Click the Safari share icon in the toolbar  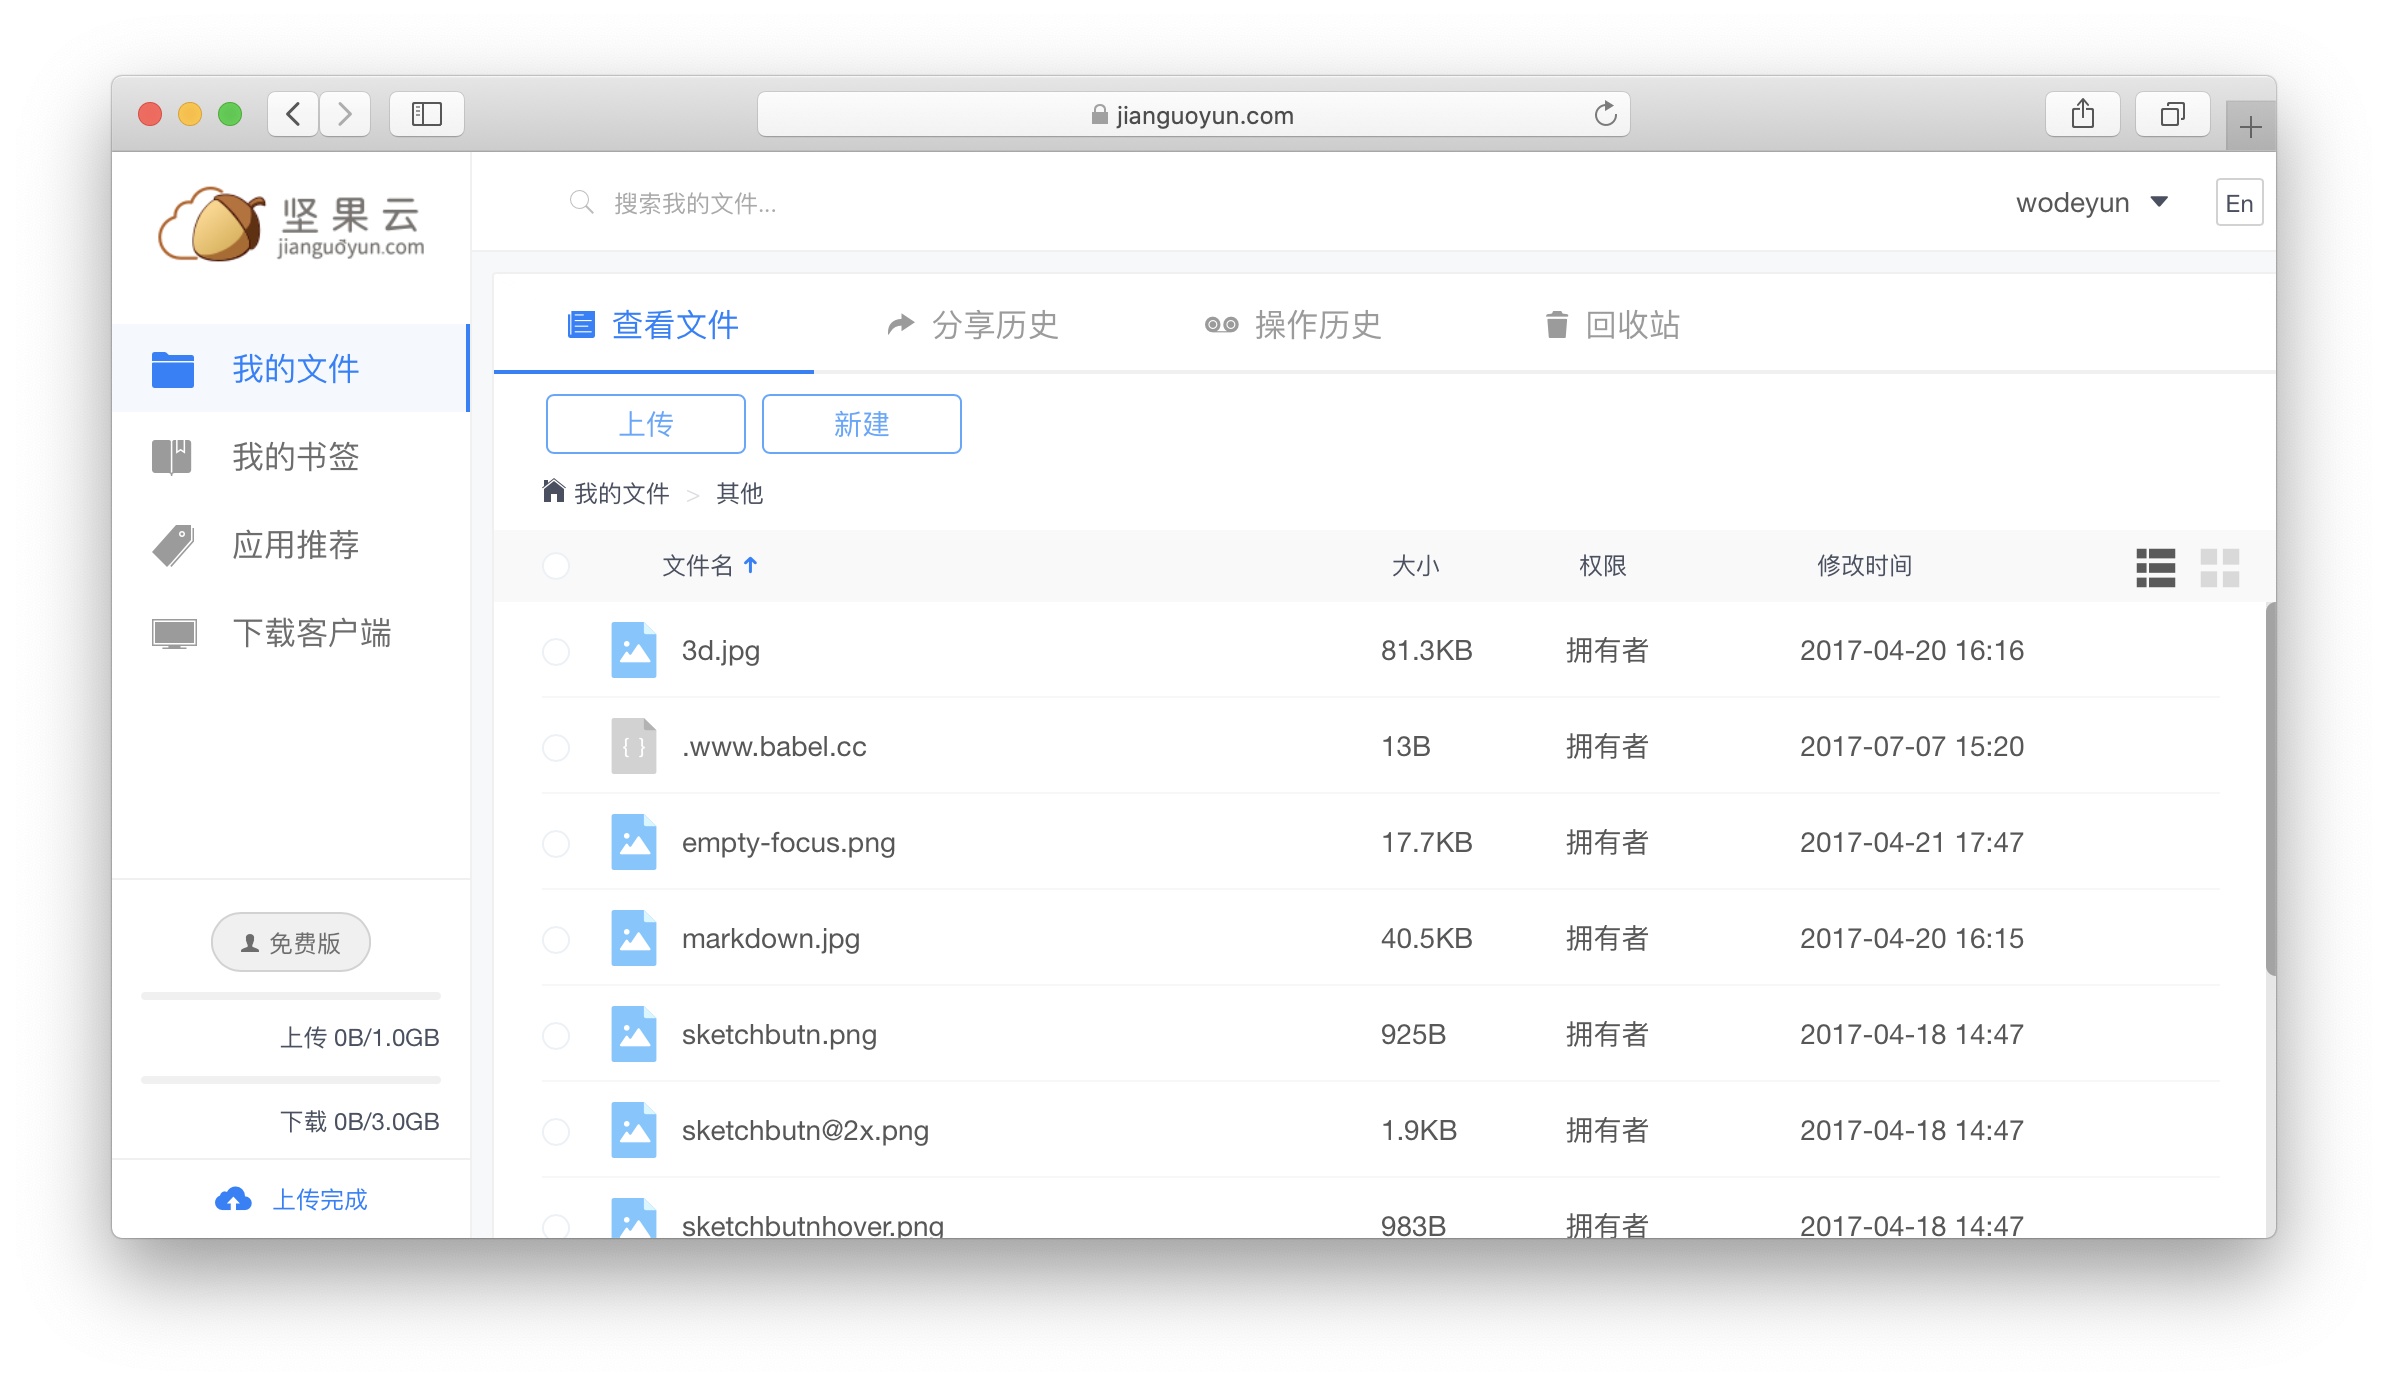point(2083,113)
